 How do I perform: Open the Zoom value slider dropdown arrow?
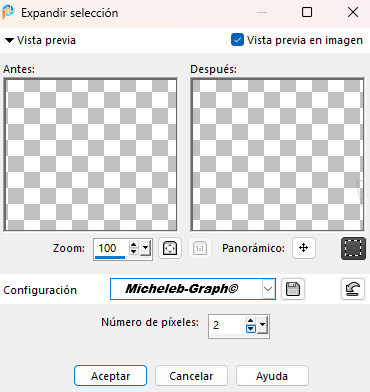[145, 248]
